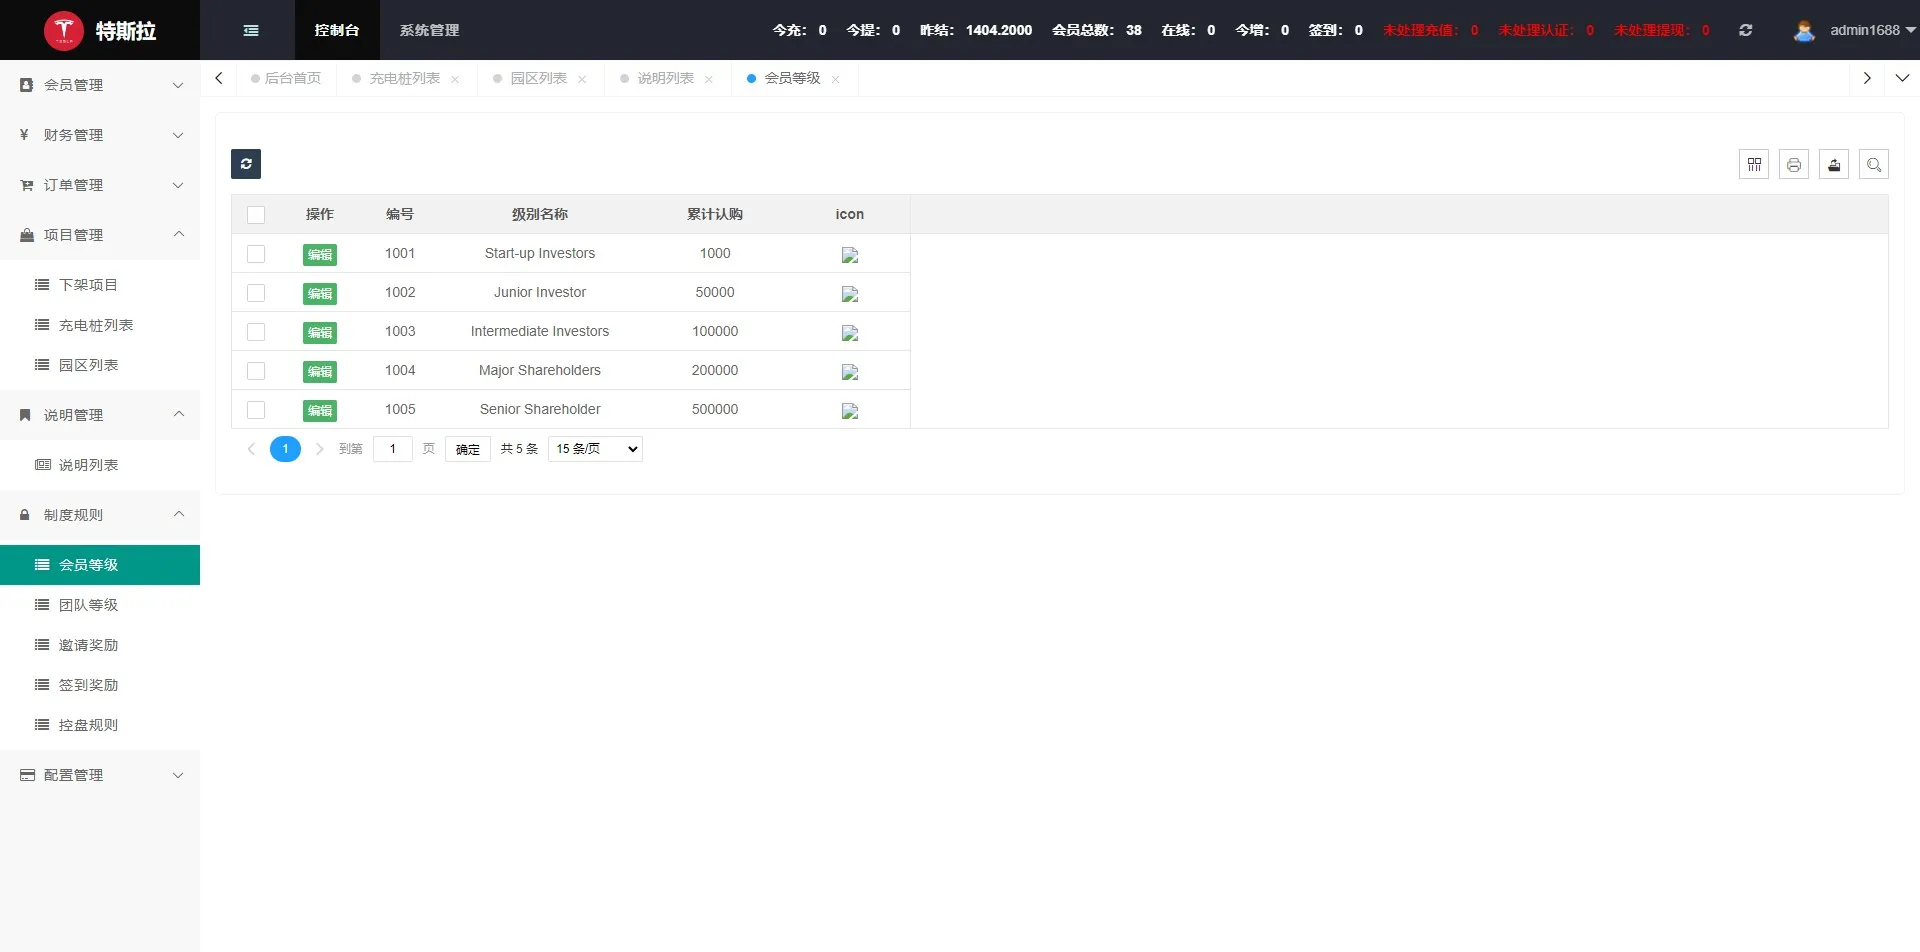The height and width of the screenshot is (952, 1920).
Task: Close the 说明列表 tab
Action: pyautogui.click(x=709, y=79)
